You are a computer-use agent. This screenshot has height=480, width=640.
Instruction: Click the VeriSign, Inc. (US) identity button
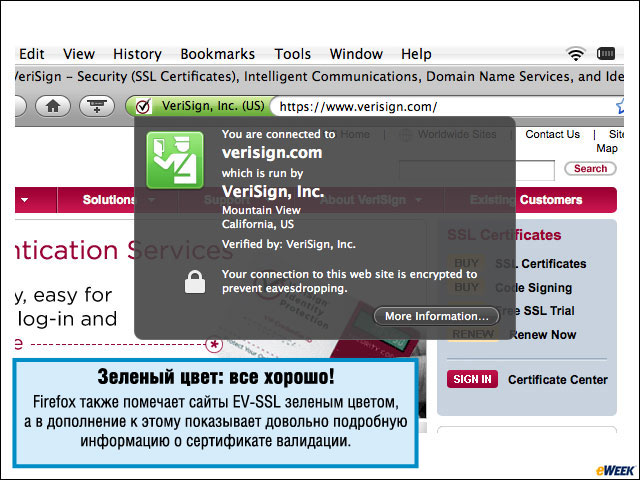(200, 107)
